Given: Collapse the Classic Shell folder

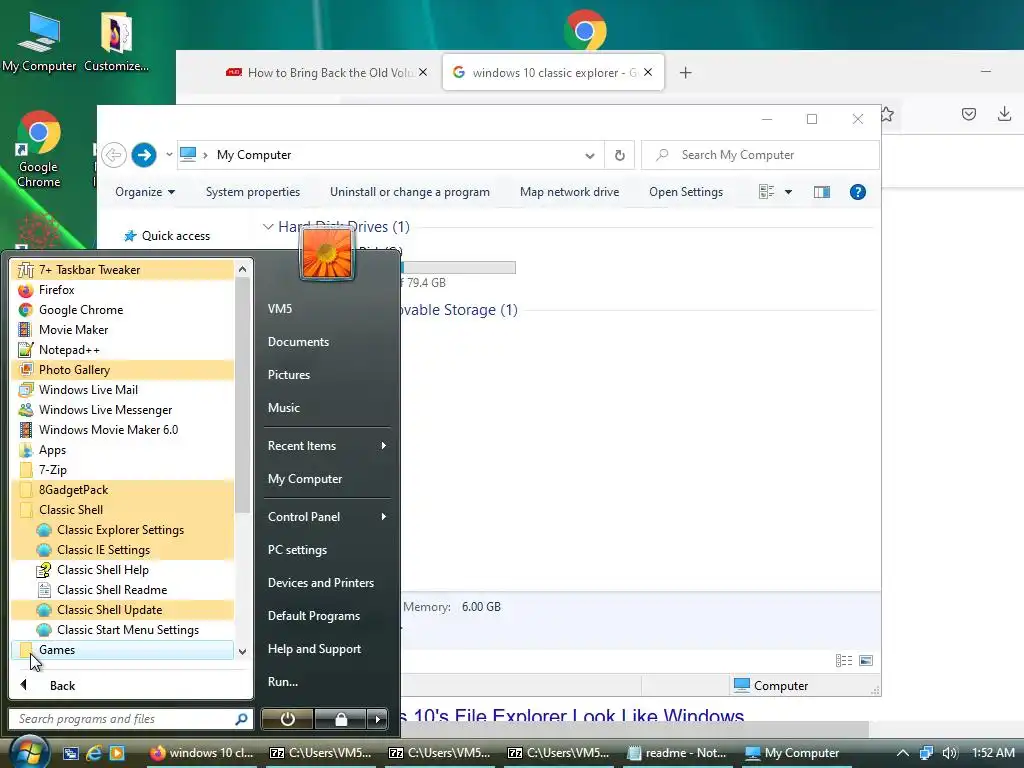Looking at the screenshot, I should tap(122, 510).
